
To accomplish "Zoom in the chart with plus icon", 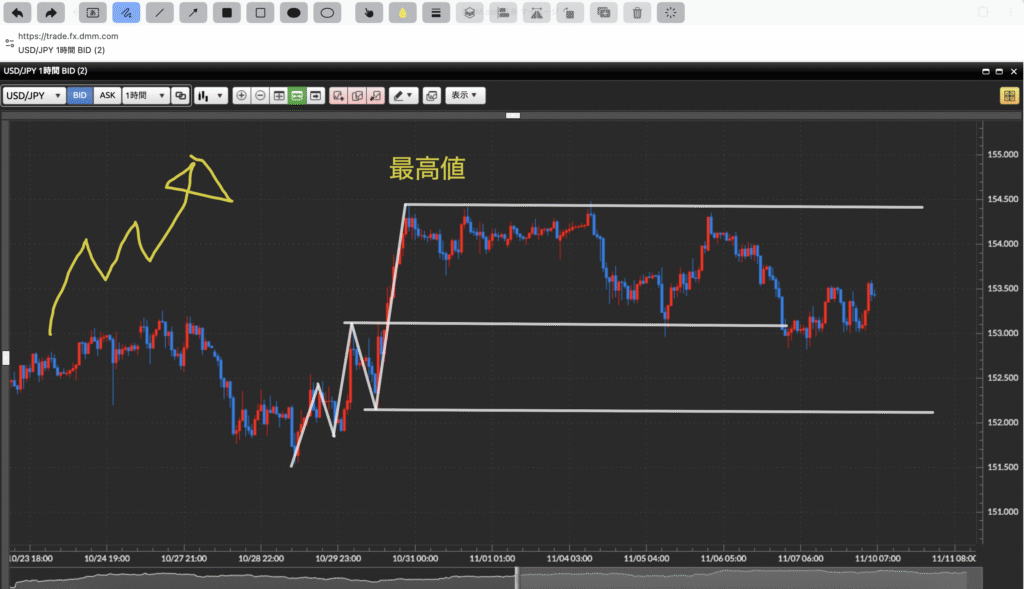I will (x=241, y=96).
